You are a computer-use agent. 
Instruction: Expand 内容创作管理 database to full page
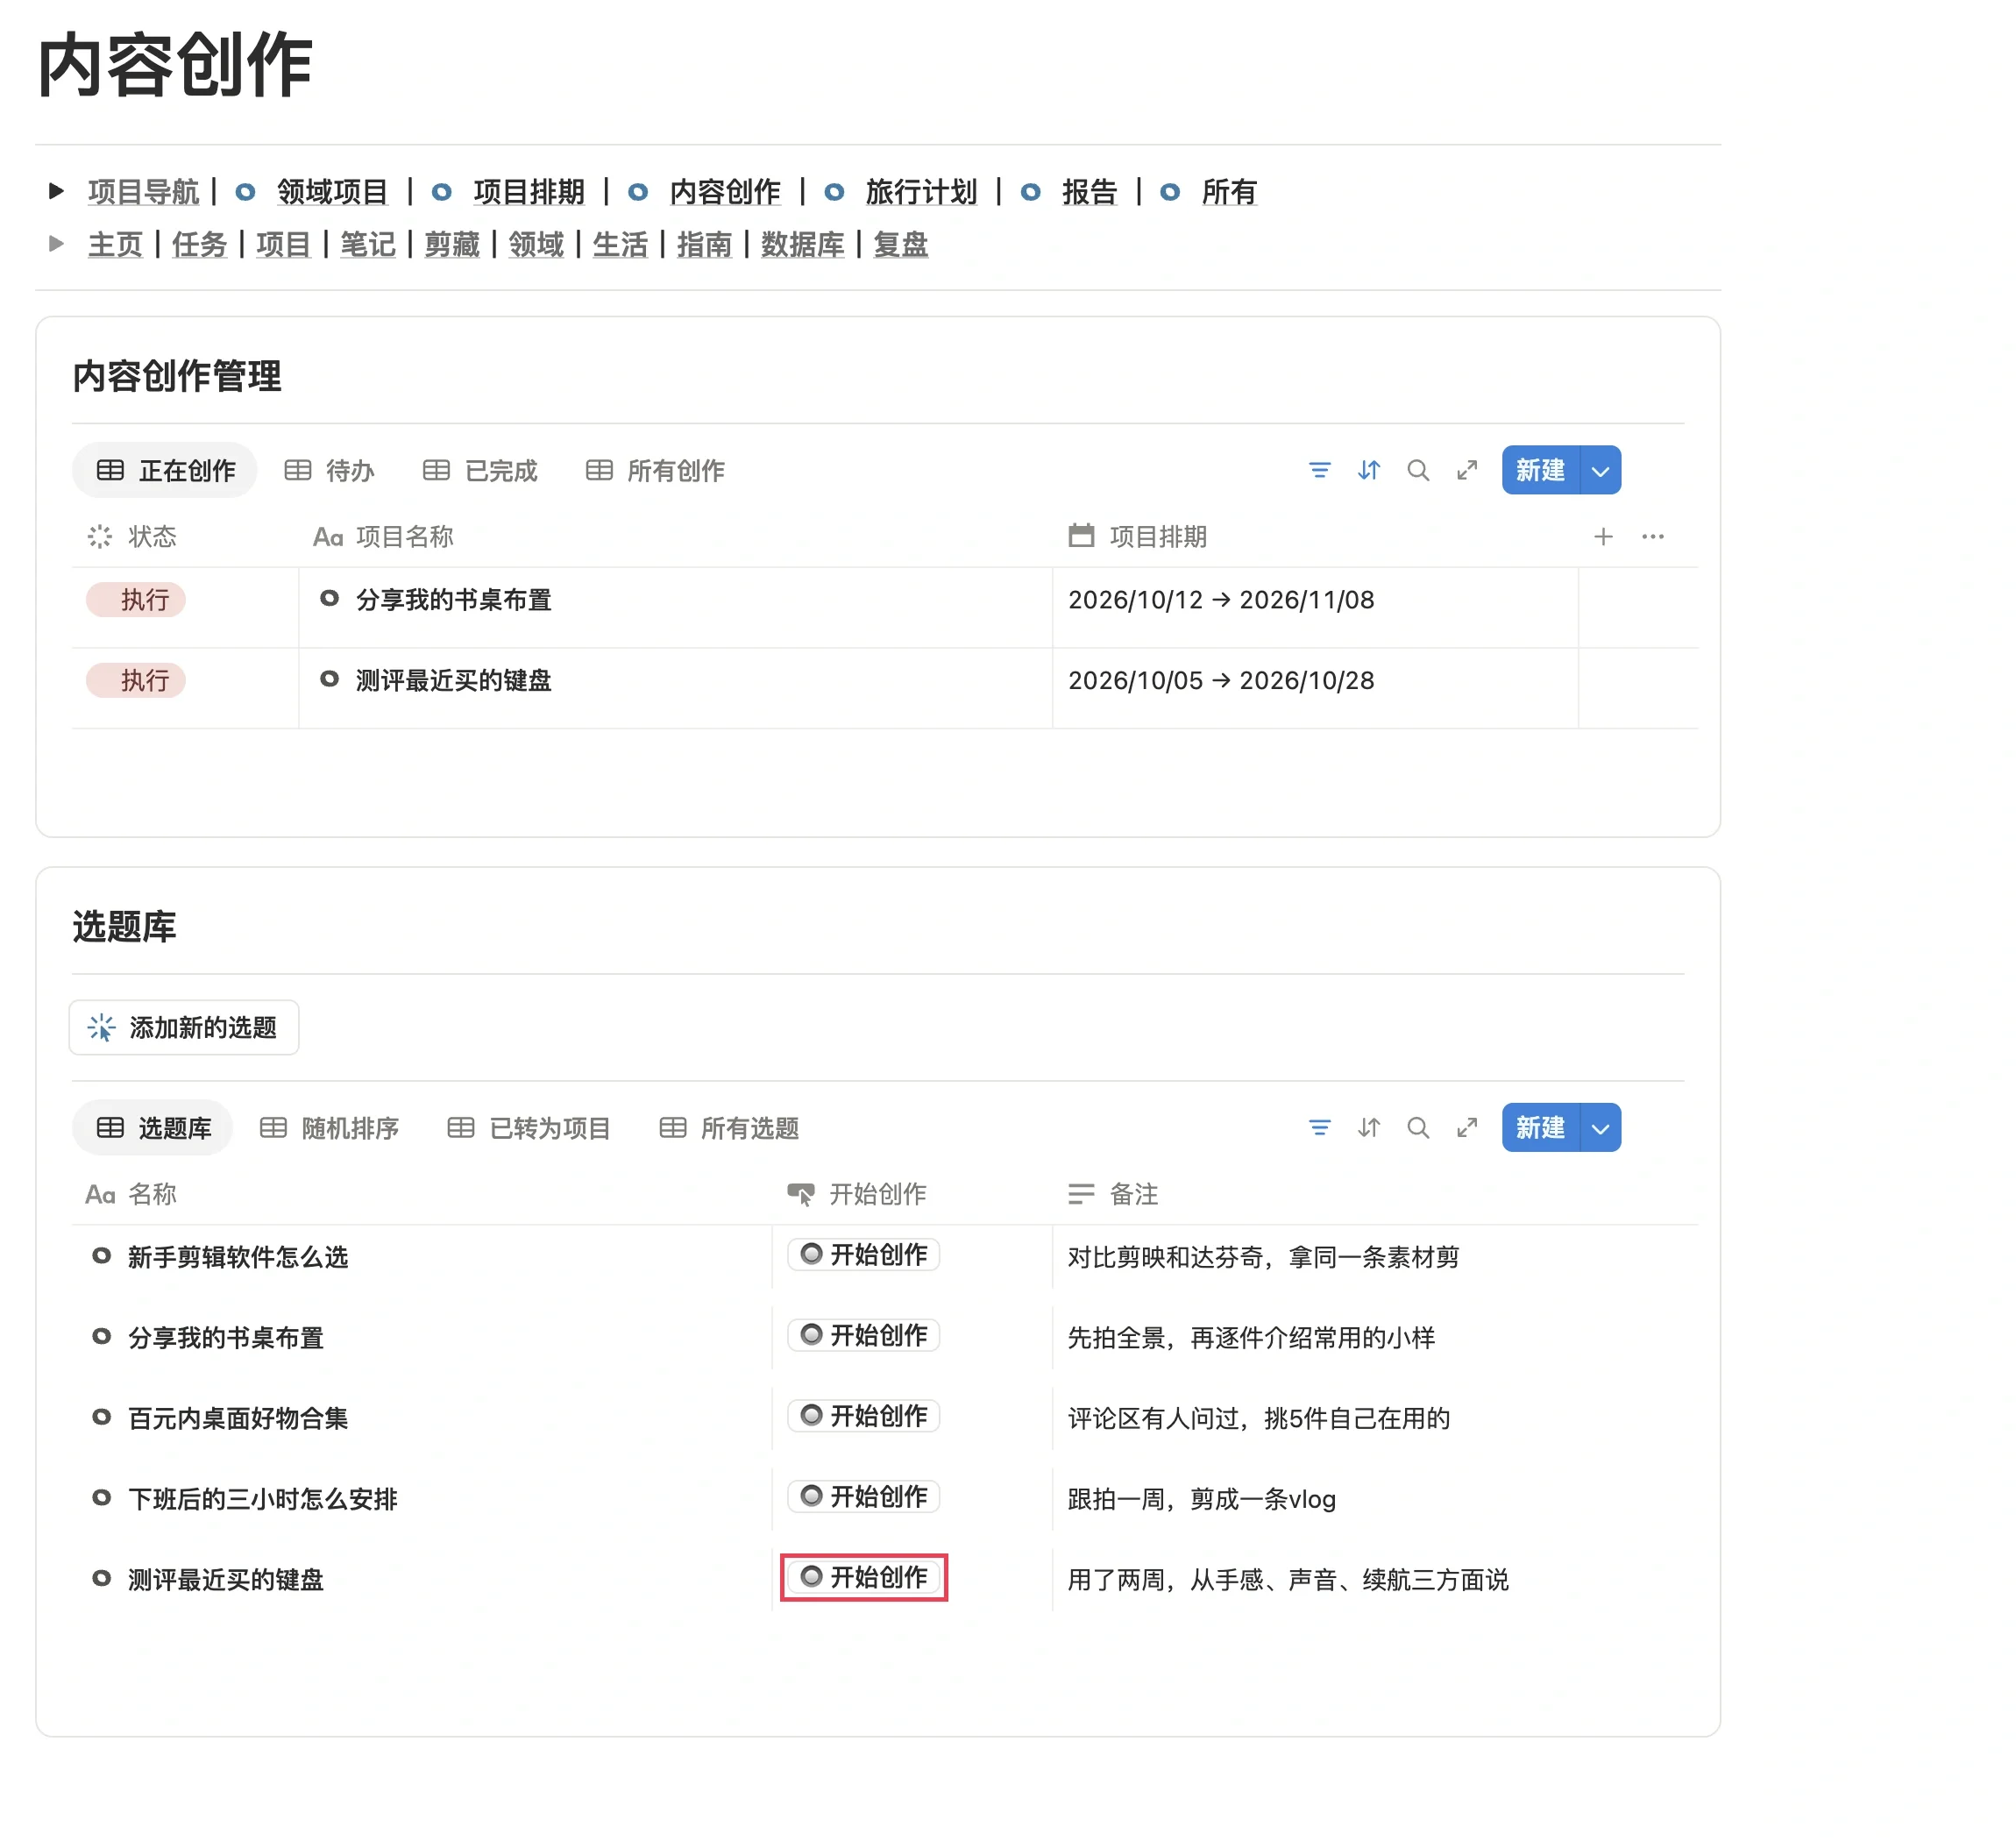click(1466, 470)
